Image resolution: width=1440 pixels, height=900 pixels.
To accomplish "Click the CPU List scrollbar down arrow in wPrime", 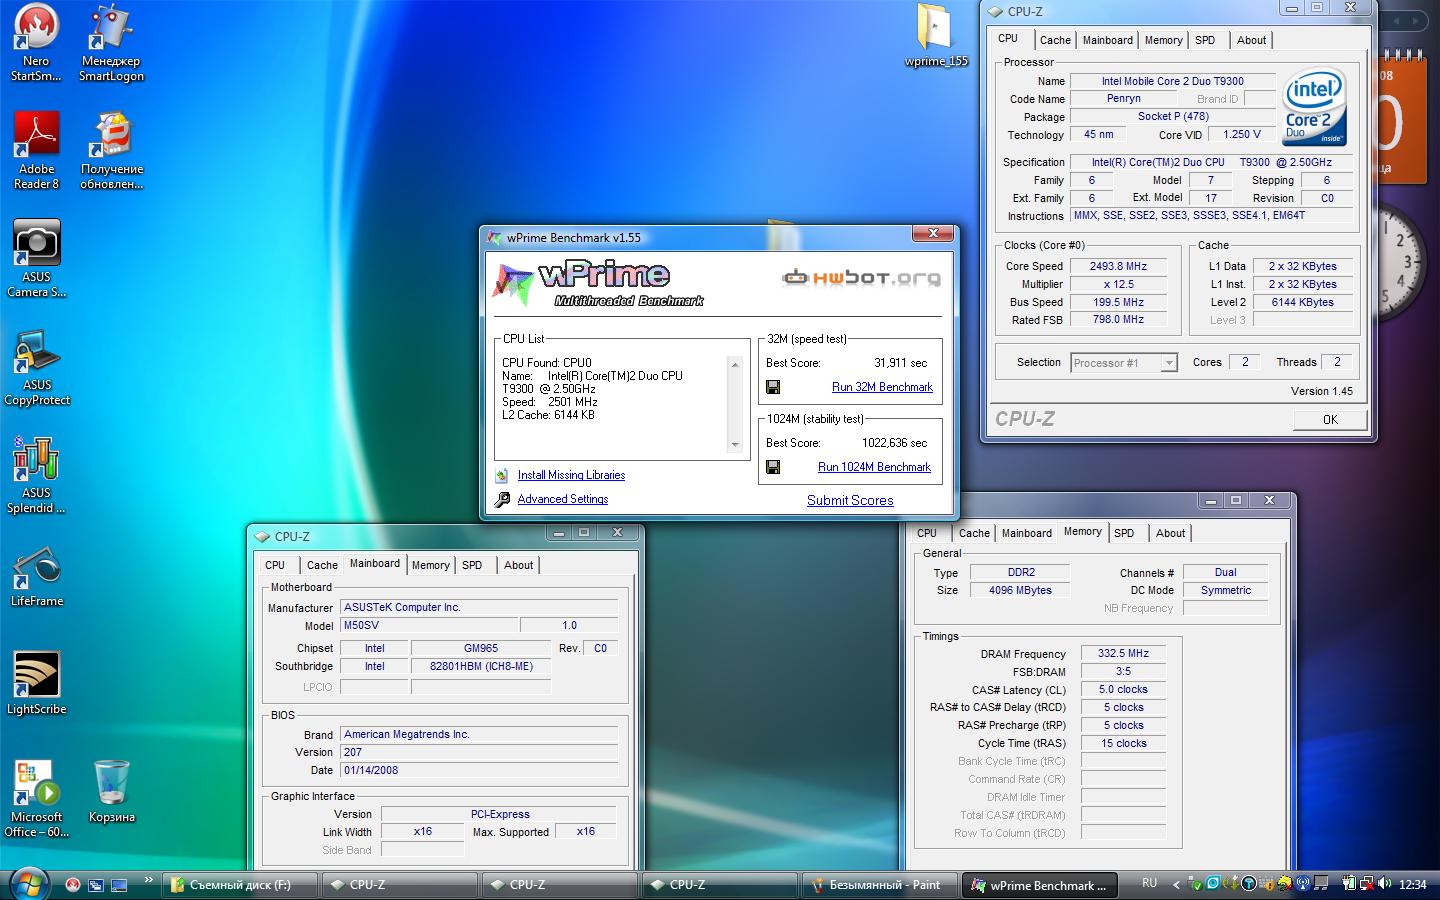I will pyautogui.click(x=735, y=445).
